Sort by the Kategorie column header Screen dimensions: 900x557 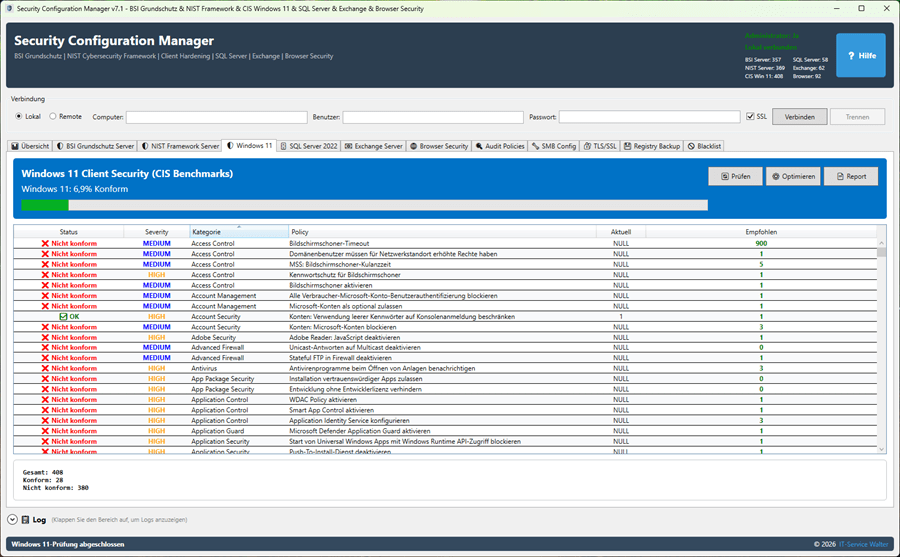tap(238, 232)
